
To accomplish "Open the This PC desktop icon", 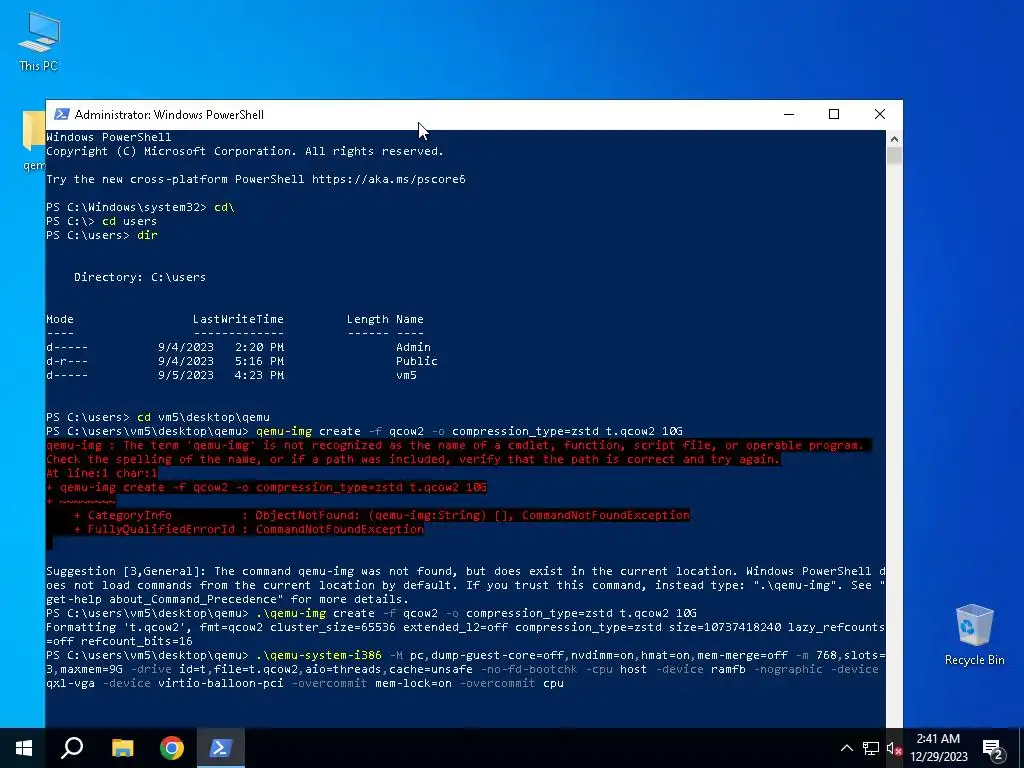I will [39, 41].
